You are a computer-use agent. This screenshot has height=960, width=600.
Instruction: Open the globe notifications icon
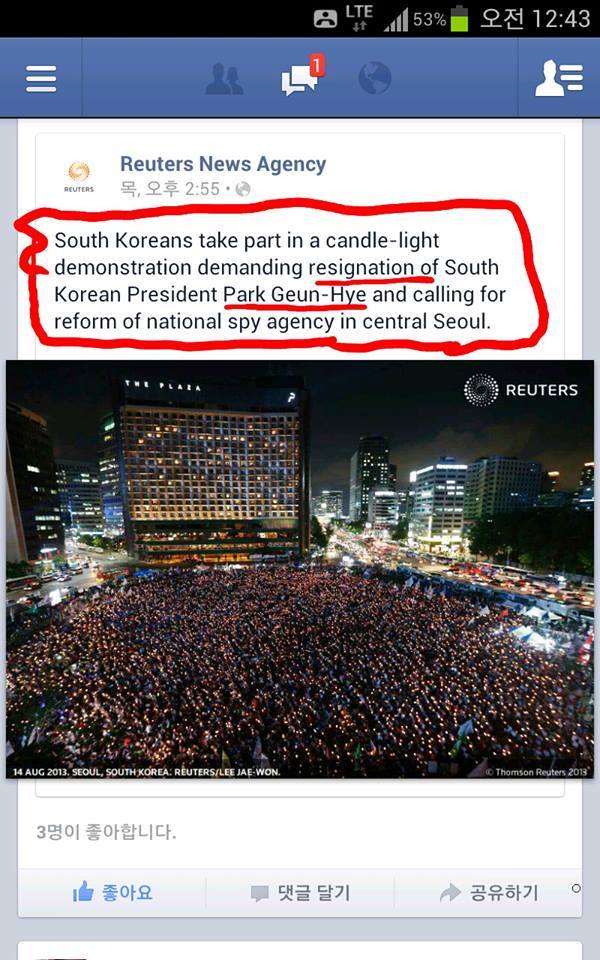(x=374, y=78)
